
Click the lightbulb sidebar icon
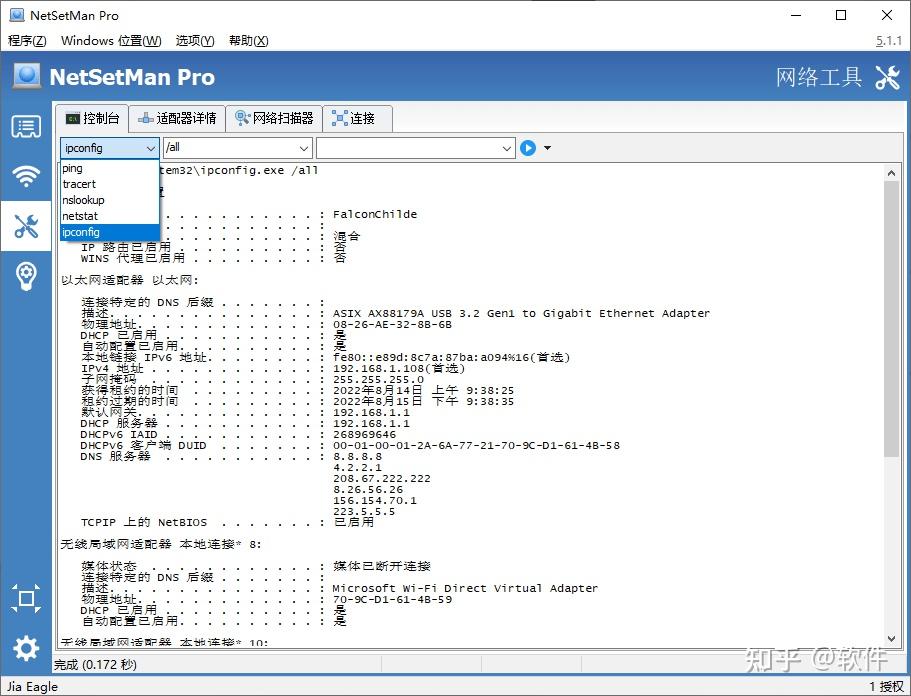[25, 276]
